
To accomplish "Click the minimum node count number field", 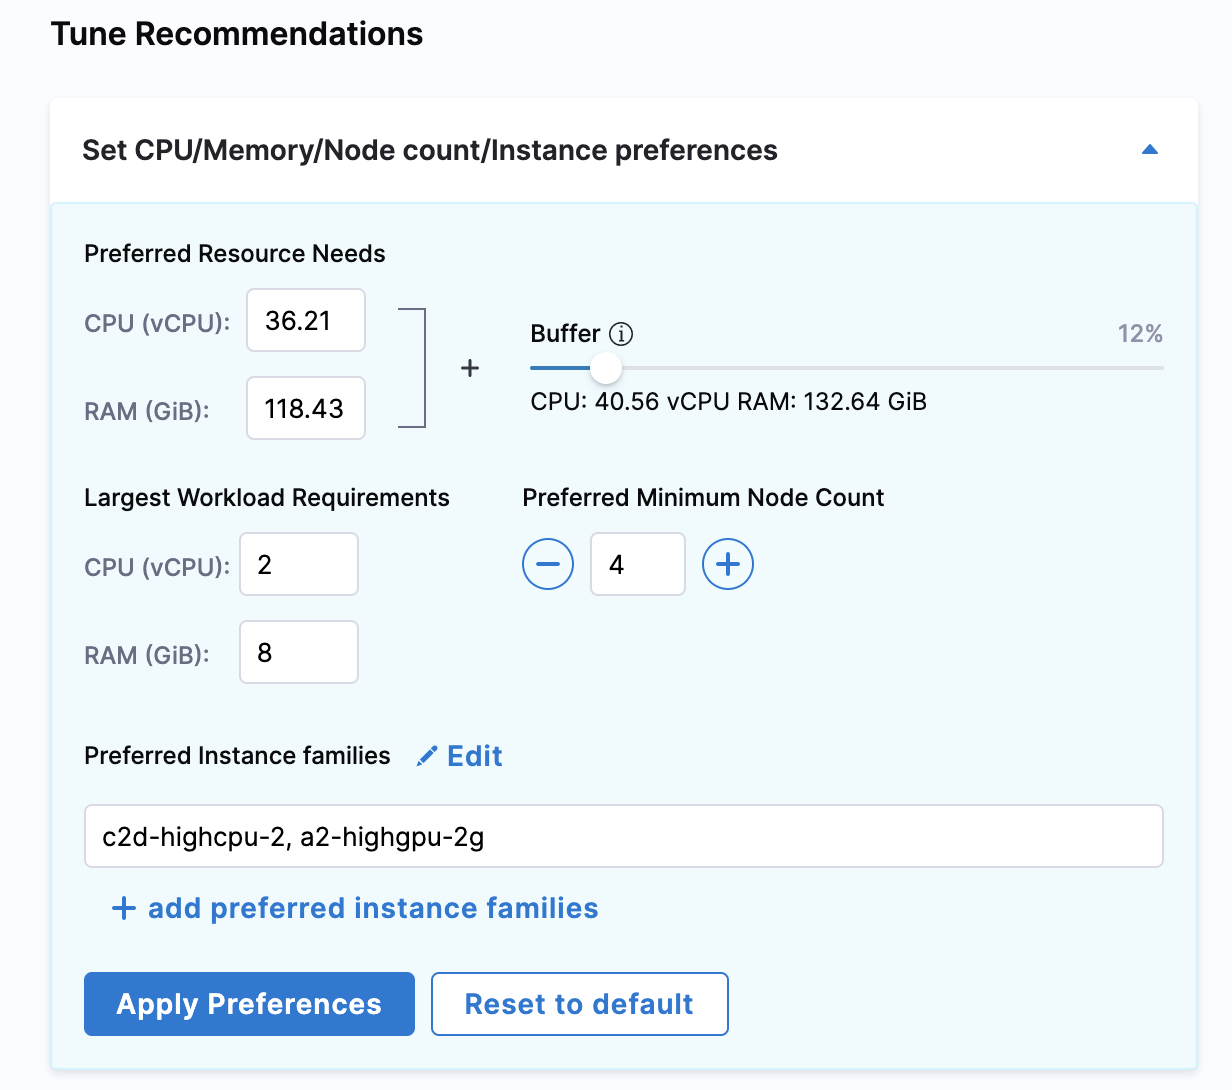I will [637, 564].
